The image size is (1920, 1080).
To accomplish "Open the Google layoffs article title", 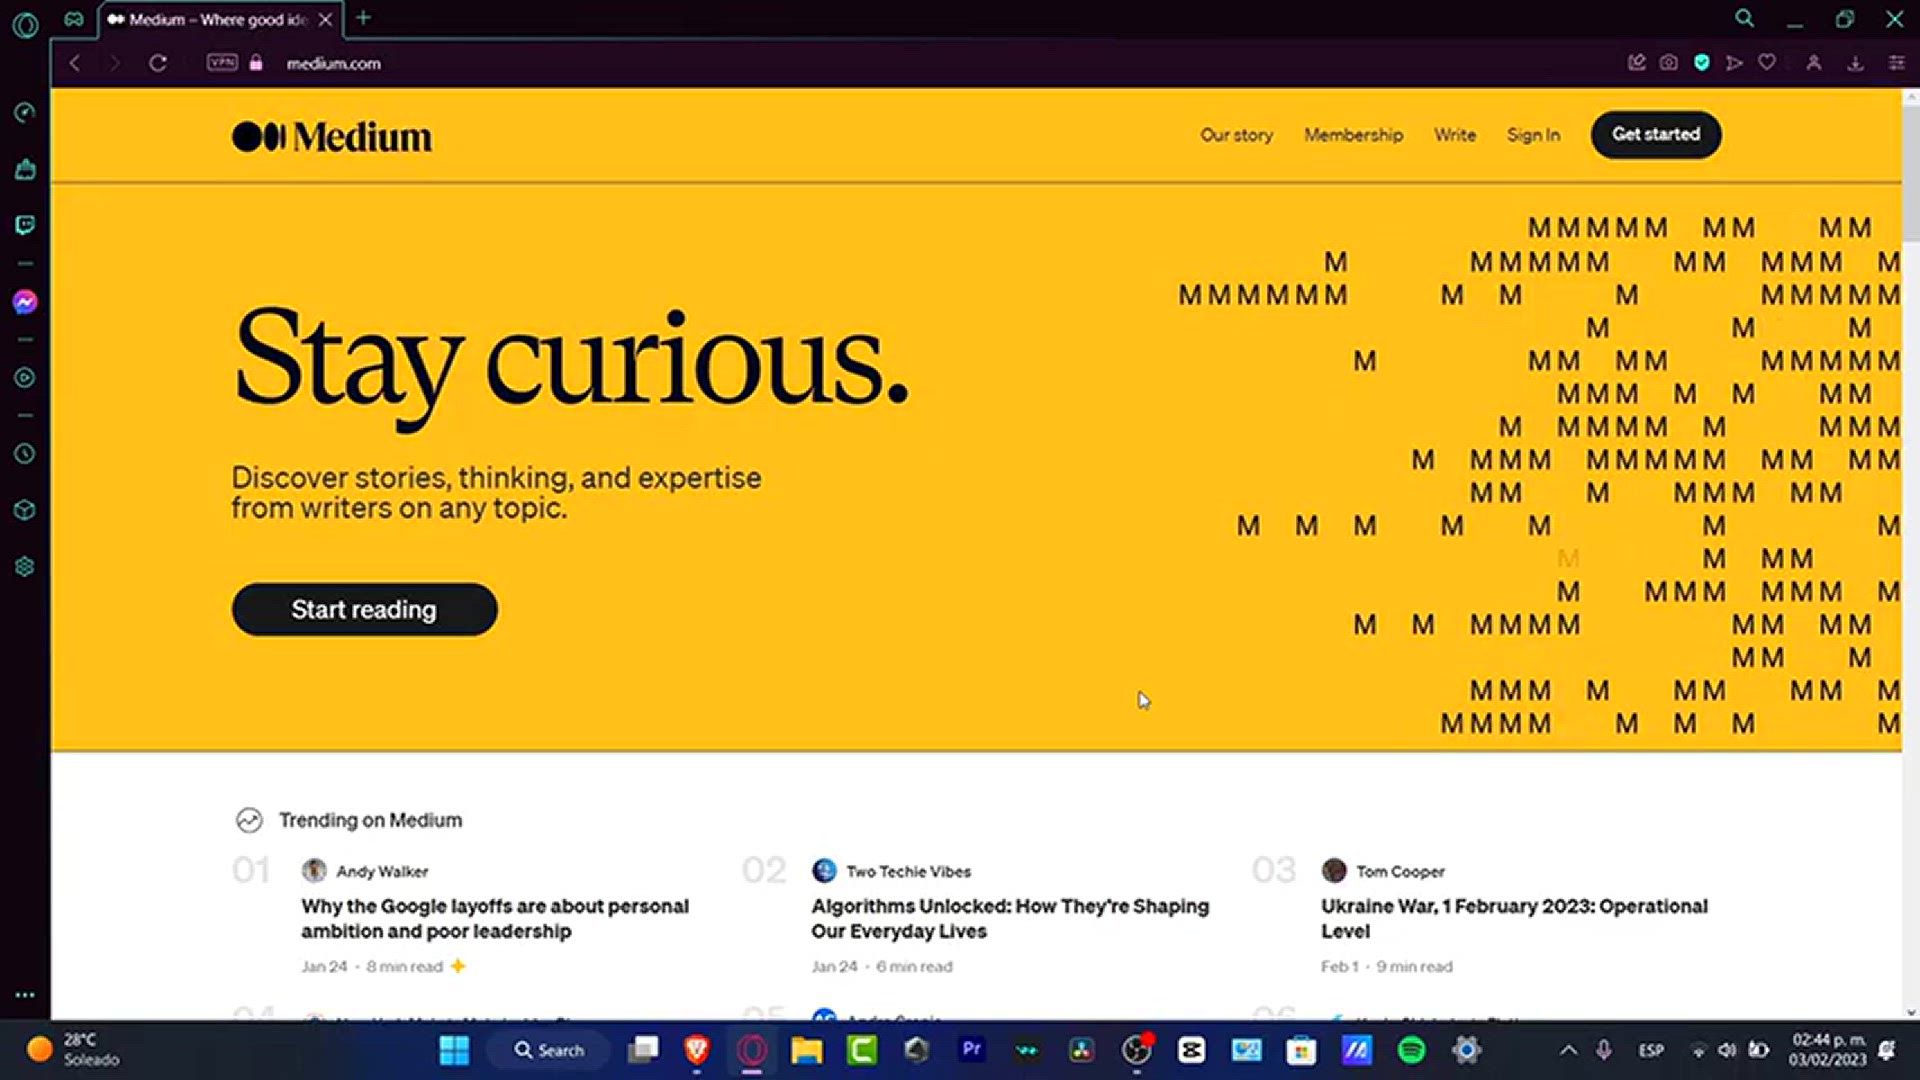I will 495,918.
